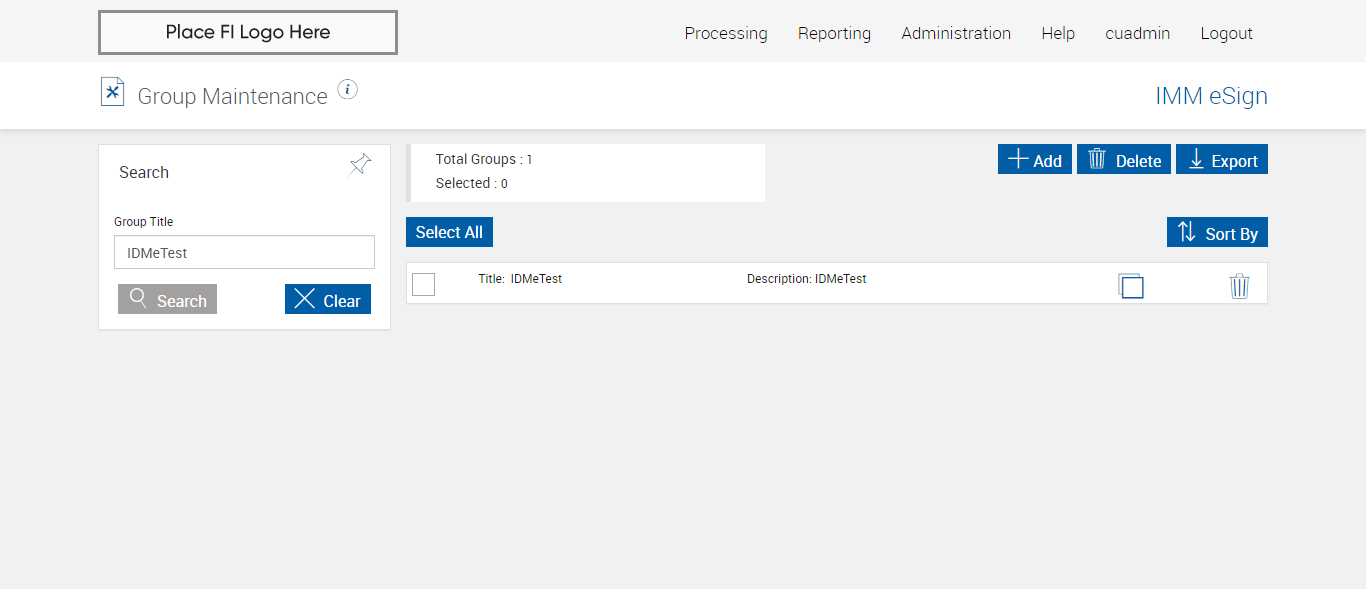Run the search with magnifier button
Viewport: 1366px width, 589px height.
coord(167,300)
